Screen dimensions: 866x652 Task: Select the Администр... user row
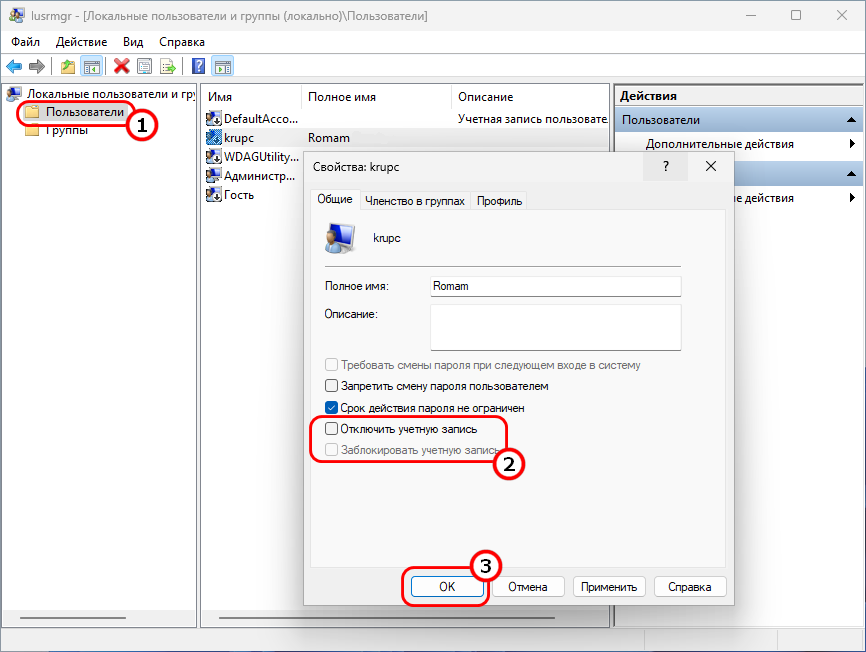pyautogui.click(x=260, y=176)
